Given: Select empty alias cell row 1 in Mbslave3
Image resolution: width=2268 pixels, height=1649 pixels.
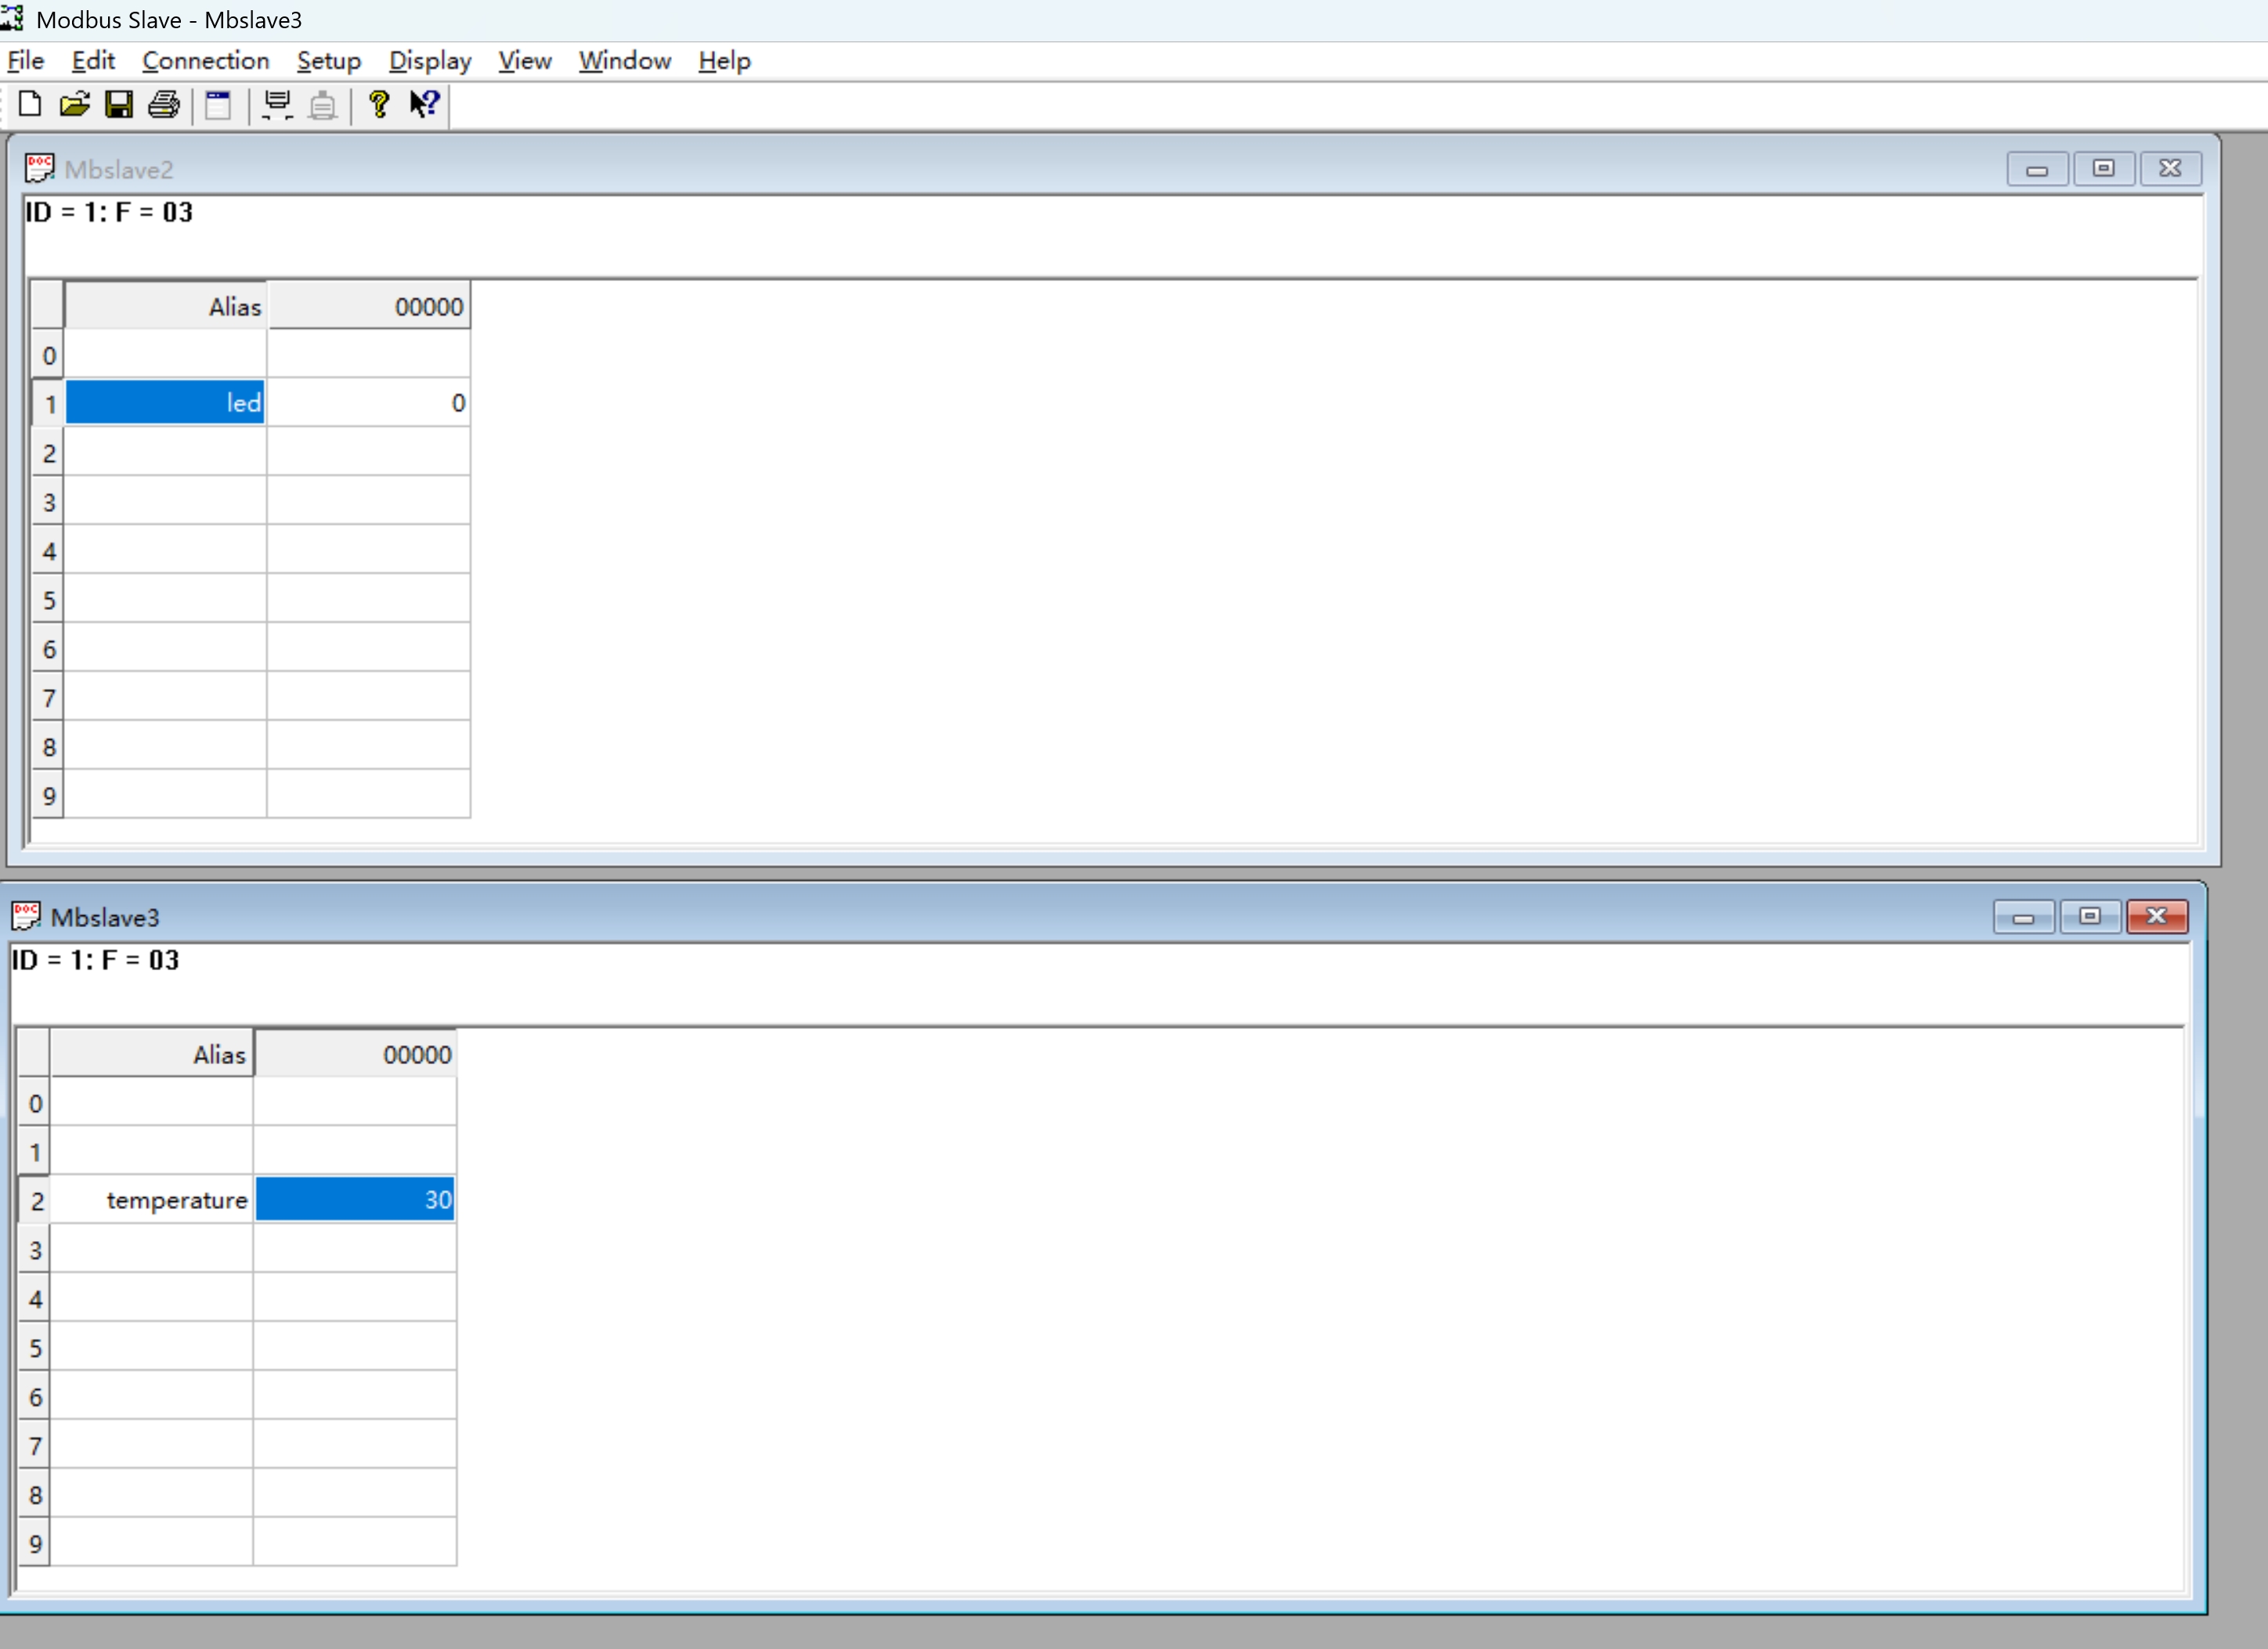Looking at the screenshot, I should [152, 1151].
